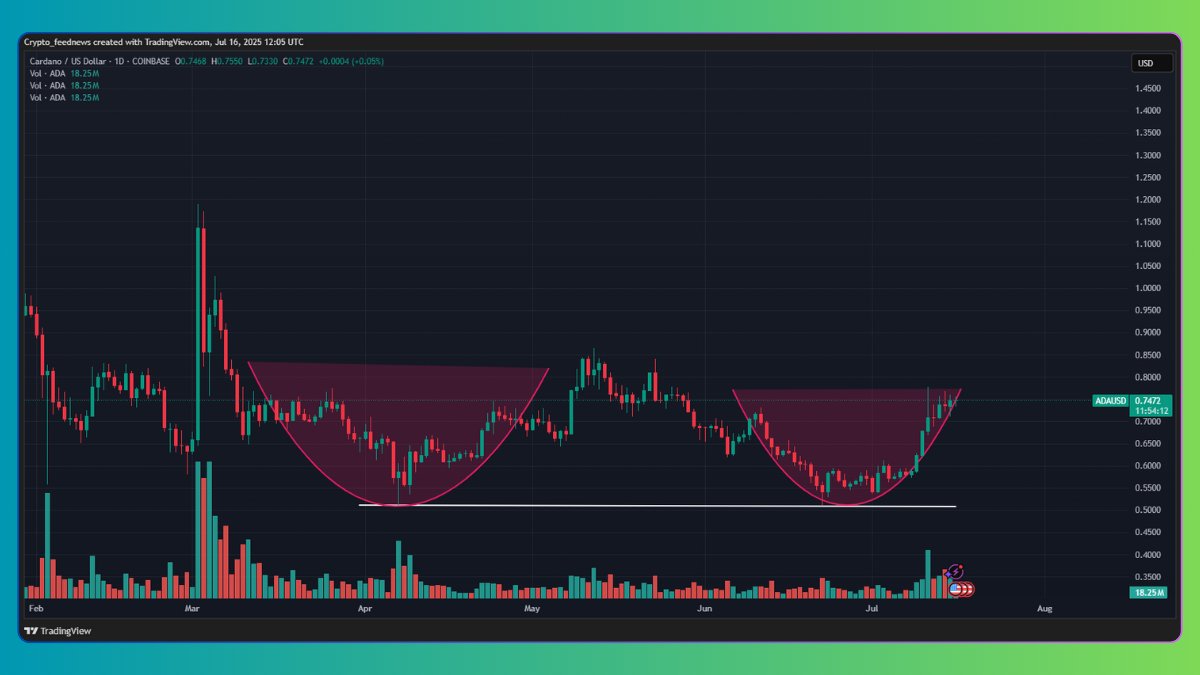The image size is (1200, 675).
Task: Select the second Vol · ADA legend entry
Action: [x=50, y=85]
